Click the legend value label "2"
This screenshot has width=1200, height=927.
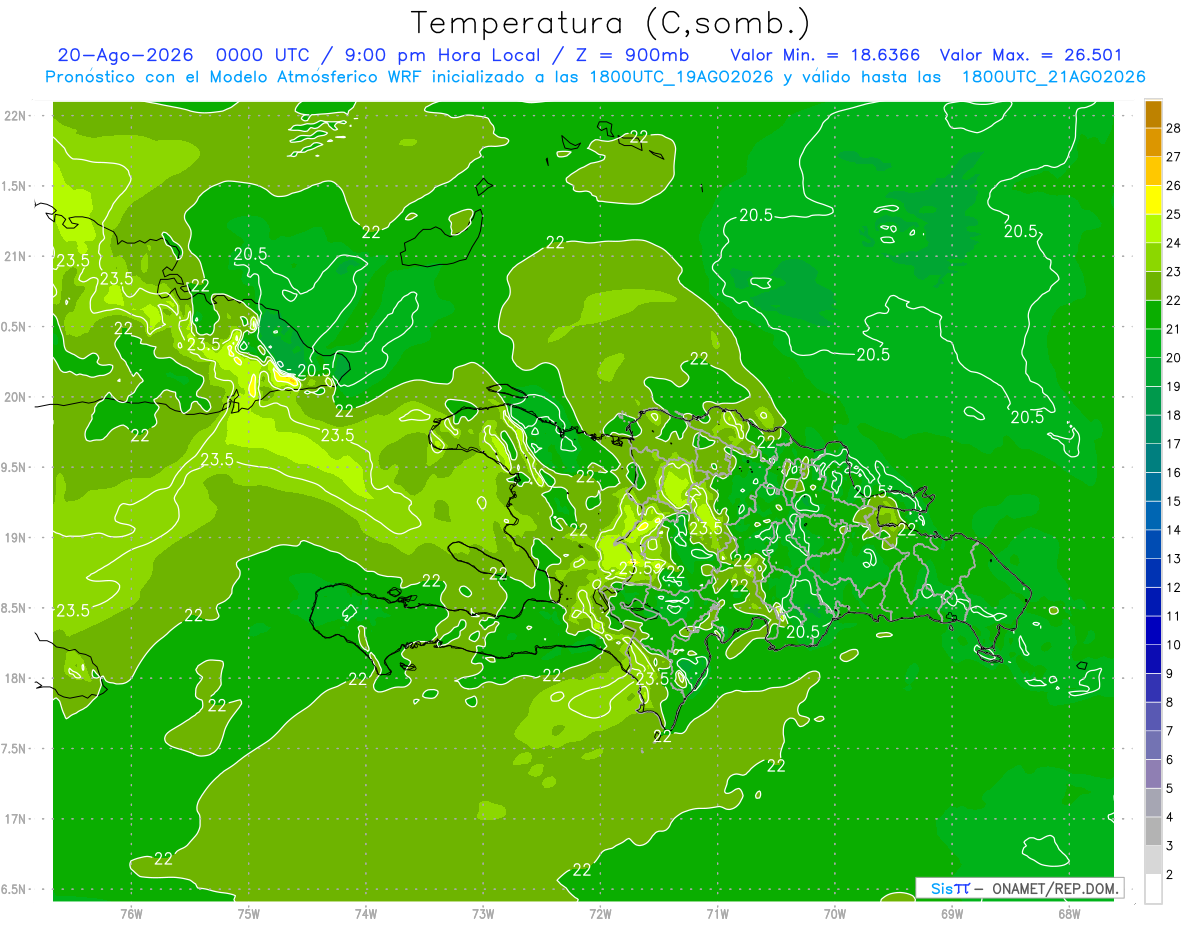[1170, 875]
